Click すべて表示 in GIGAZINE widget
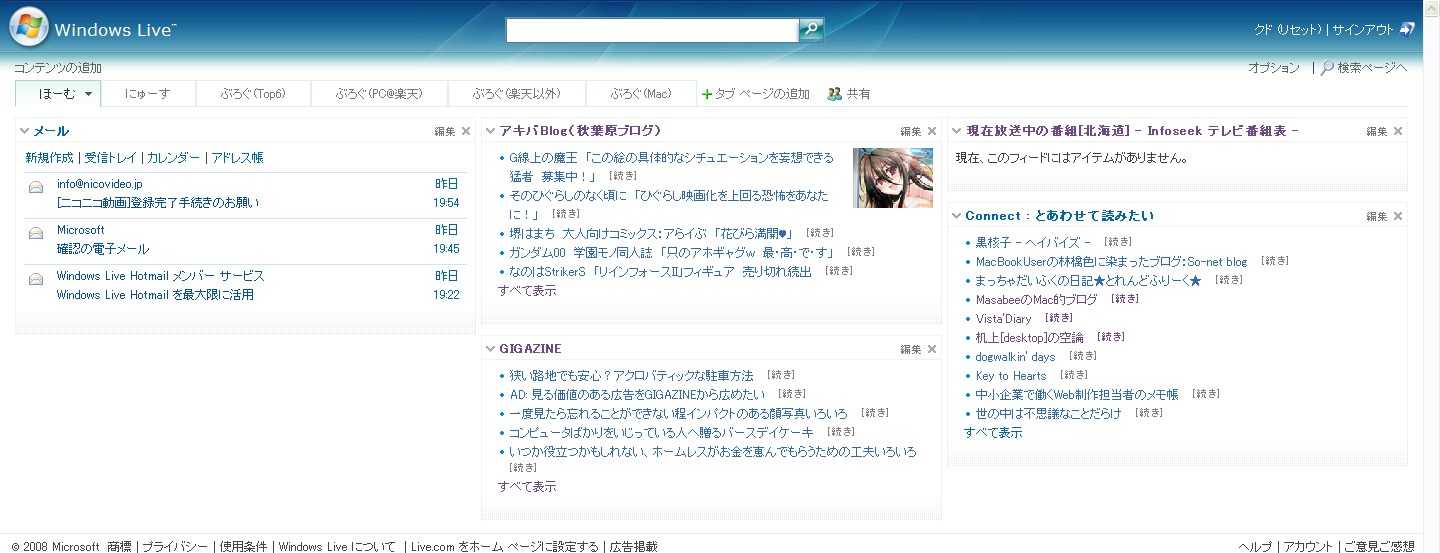Screen dimensions: 1440x553 coord(527,487)
